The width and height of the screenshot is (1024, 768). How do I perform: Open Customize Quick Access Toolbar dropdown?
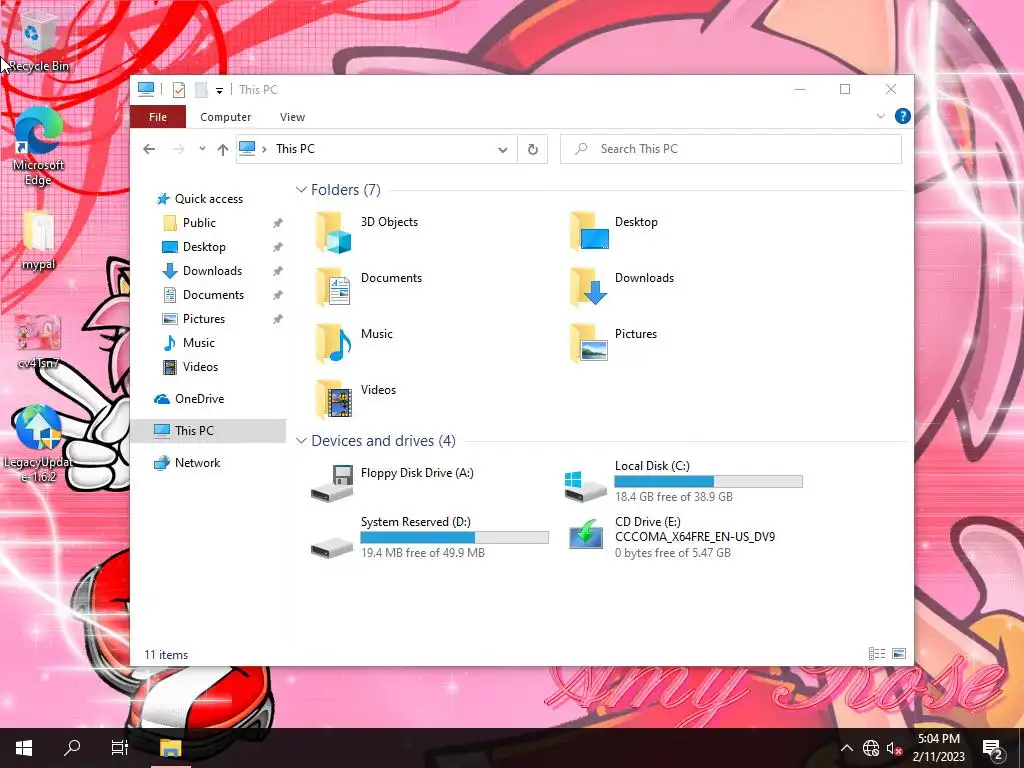[x=219, y=90]
